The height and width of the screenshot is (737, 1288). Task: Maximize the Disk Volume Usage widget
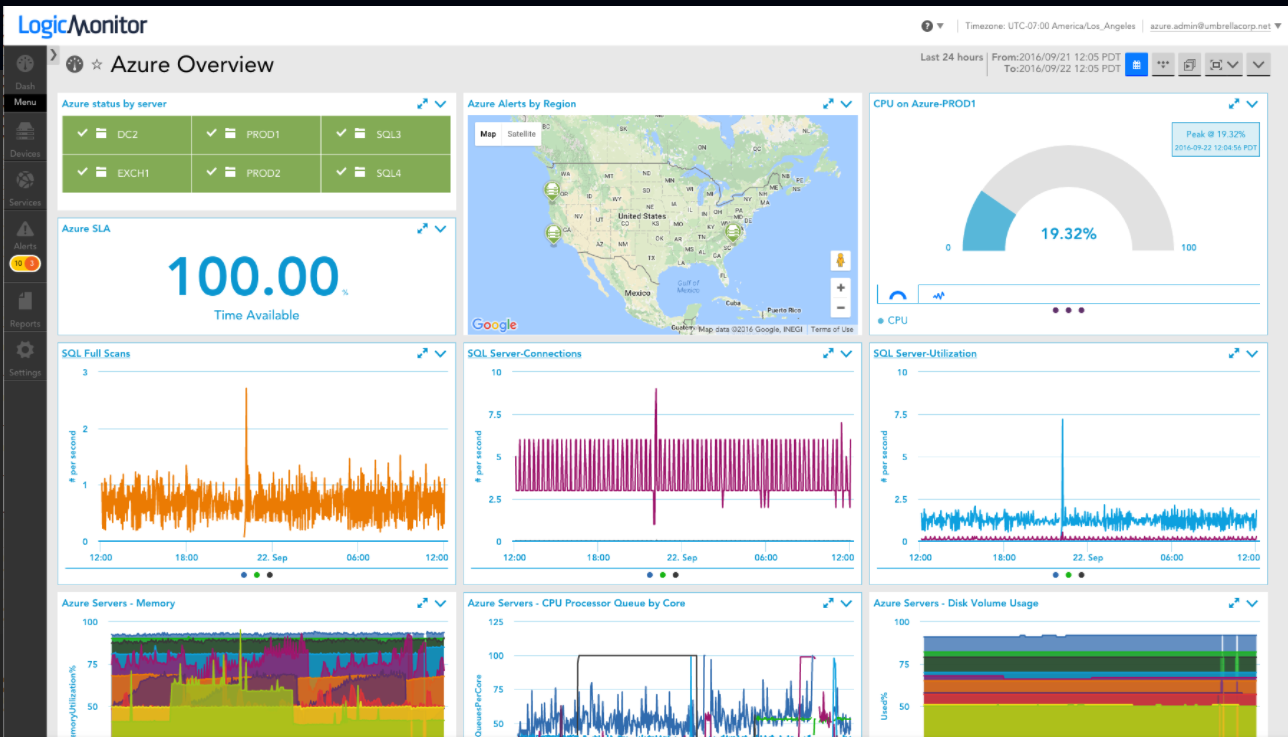[x=1235, y=603]
